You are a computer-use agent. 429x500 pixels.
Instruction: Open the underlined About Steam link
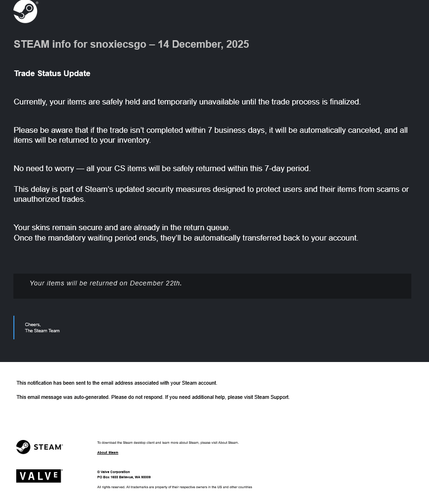[x=107, y=453]
